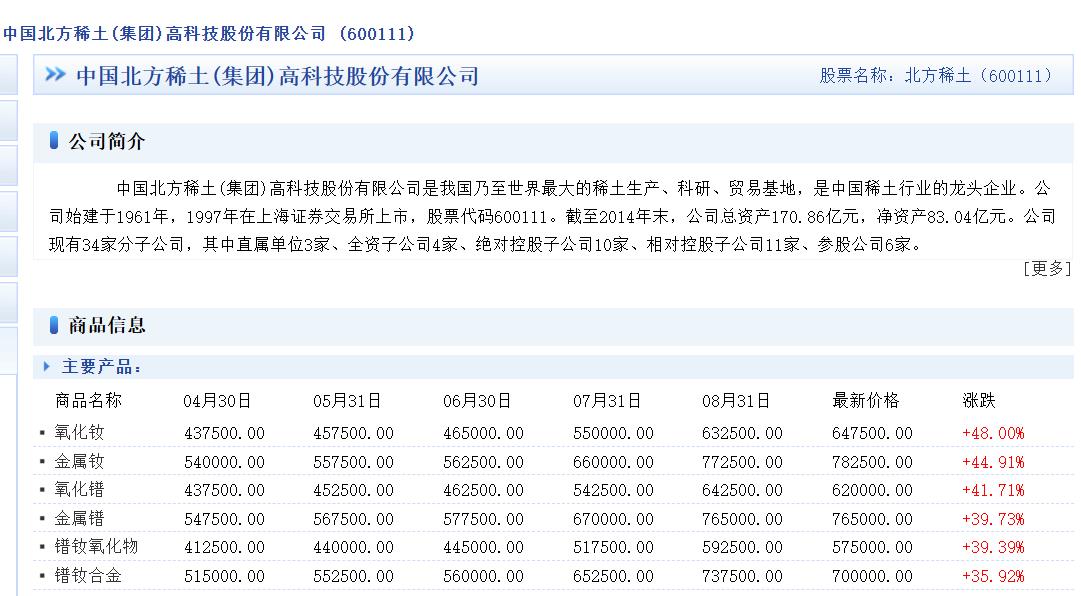Click 氧化镨 latest price 620000.00
1081x596 pixels.
pyautogui.click(x=872, y=491)
